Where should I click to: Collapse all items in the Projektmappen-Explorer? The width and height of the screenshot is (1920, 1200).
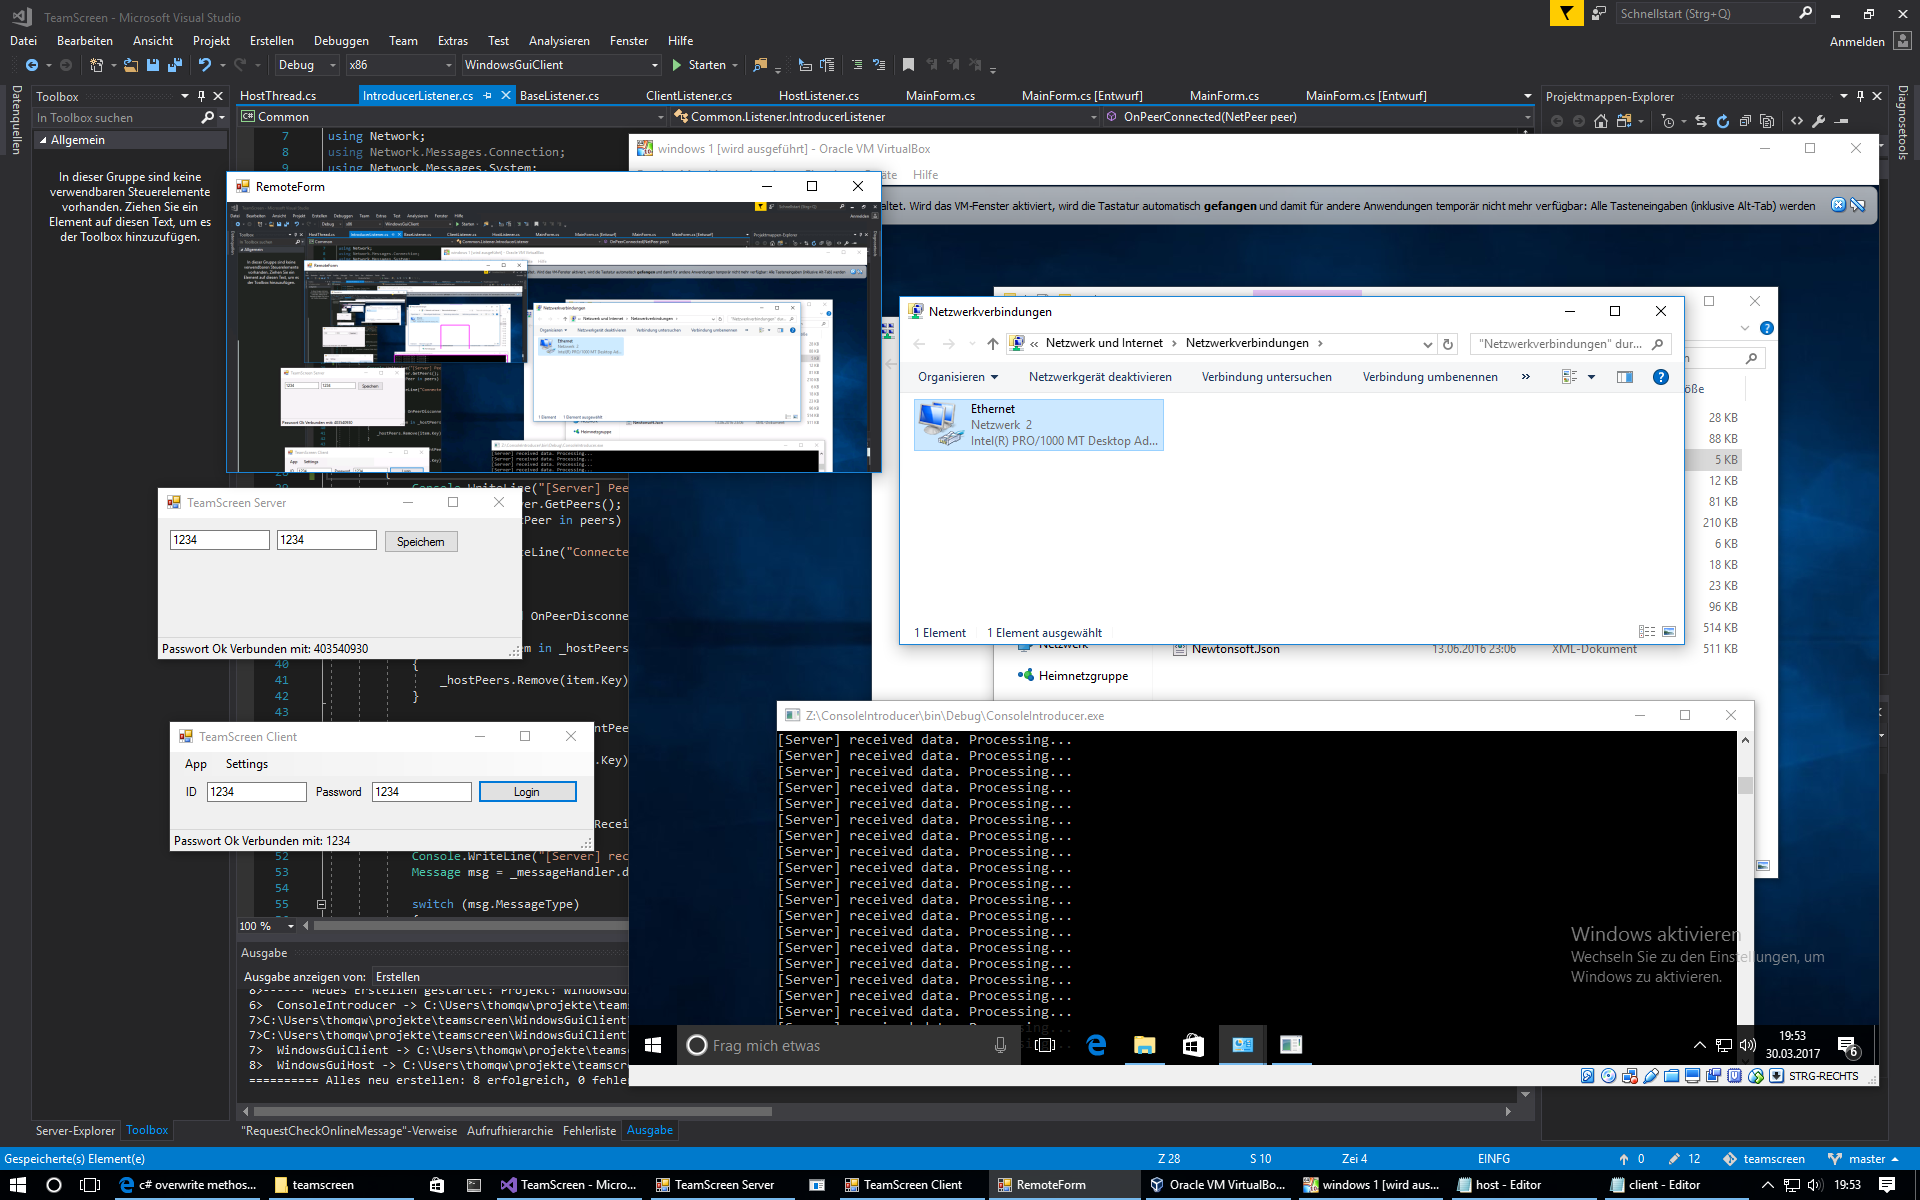pos(1745,121)
